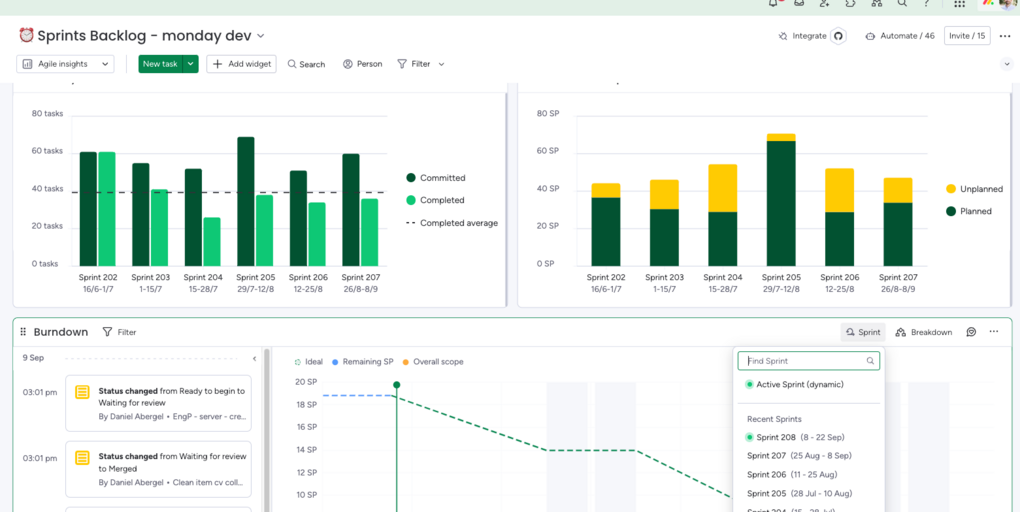The image size is (1020, 512).
Task: Open the user profile avatar
Action: click(x=1009, y=3)
